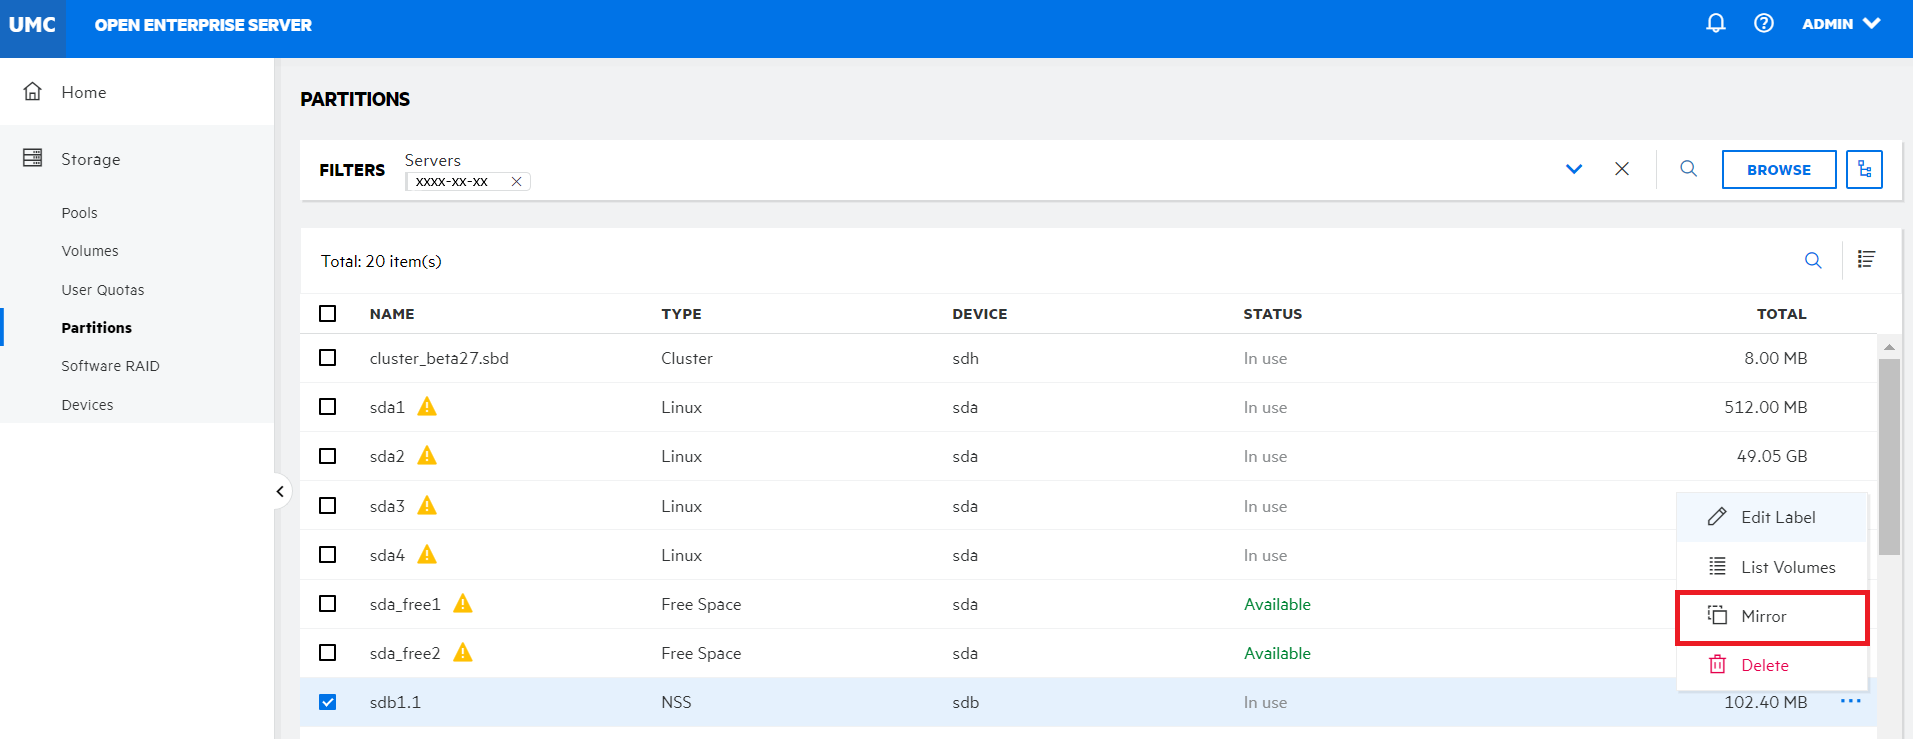Click the table search icon
The width and height of the screenshot is (1913, 739).
click(x=1812, y=261)
